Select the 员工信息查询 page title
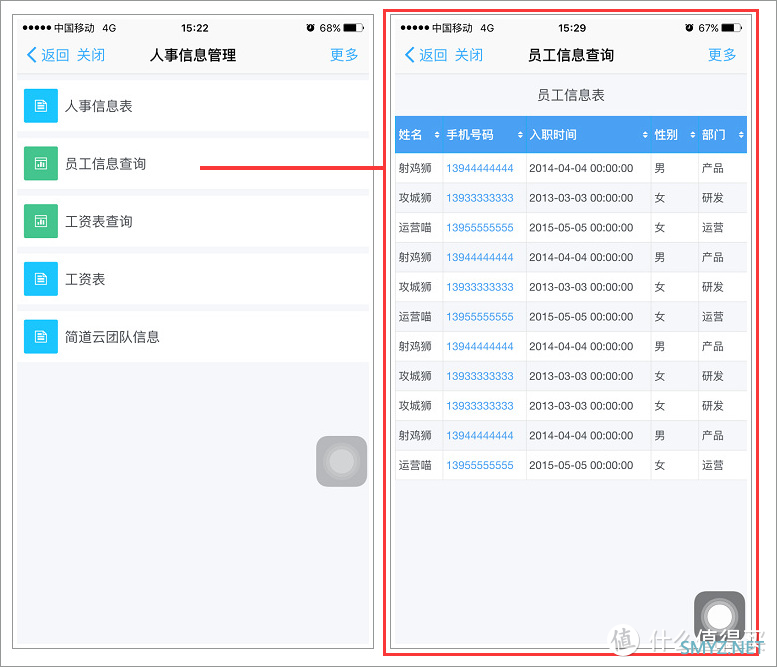 tap(571, 55)
